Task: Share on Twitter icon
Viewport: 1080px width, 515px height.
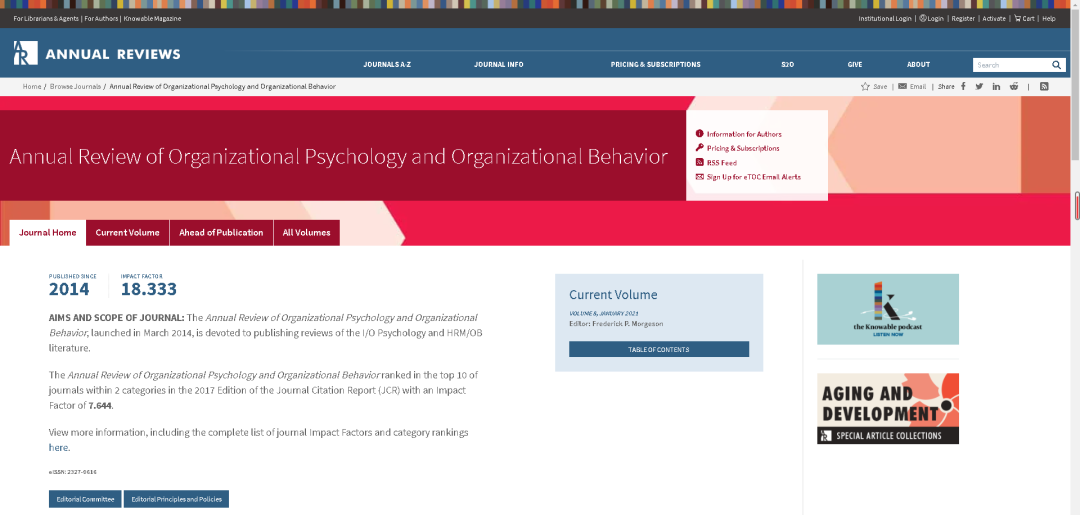Action: point(979,86)
